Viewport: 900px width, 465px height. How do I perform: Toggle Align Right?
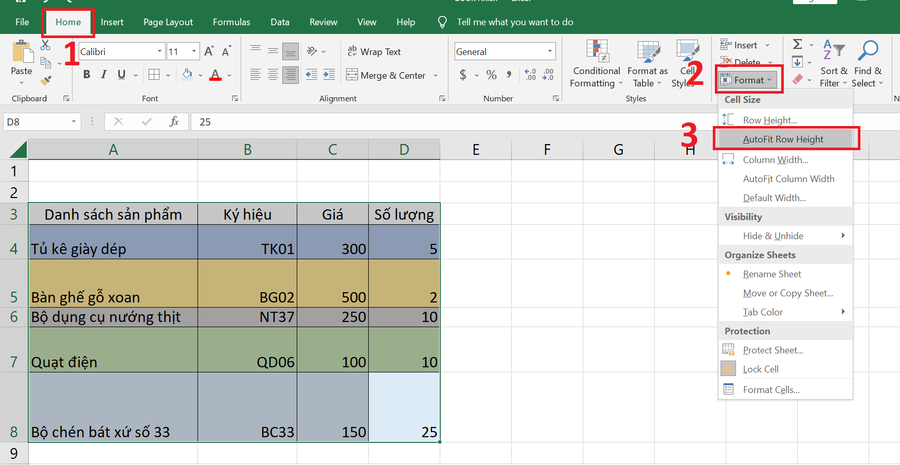pos(290,75)
